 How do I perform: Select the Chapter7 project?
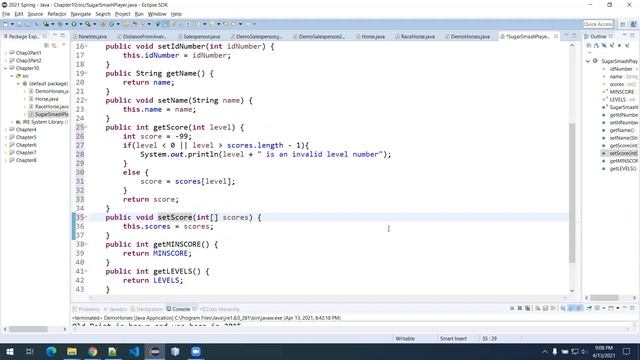coord(26,153)
